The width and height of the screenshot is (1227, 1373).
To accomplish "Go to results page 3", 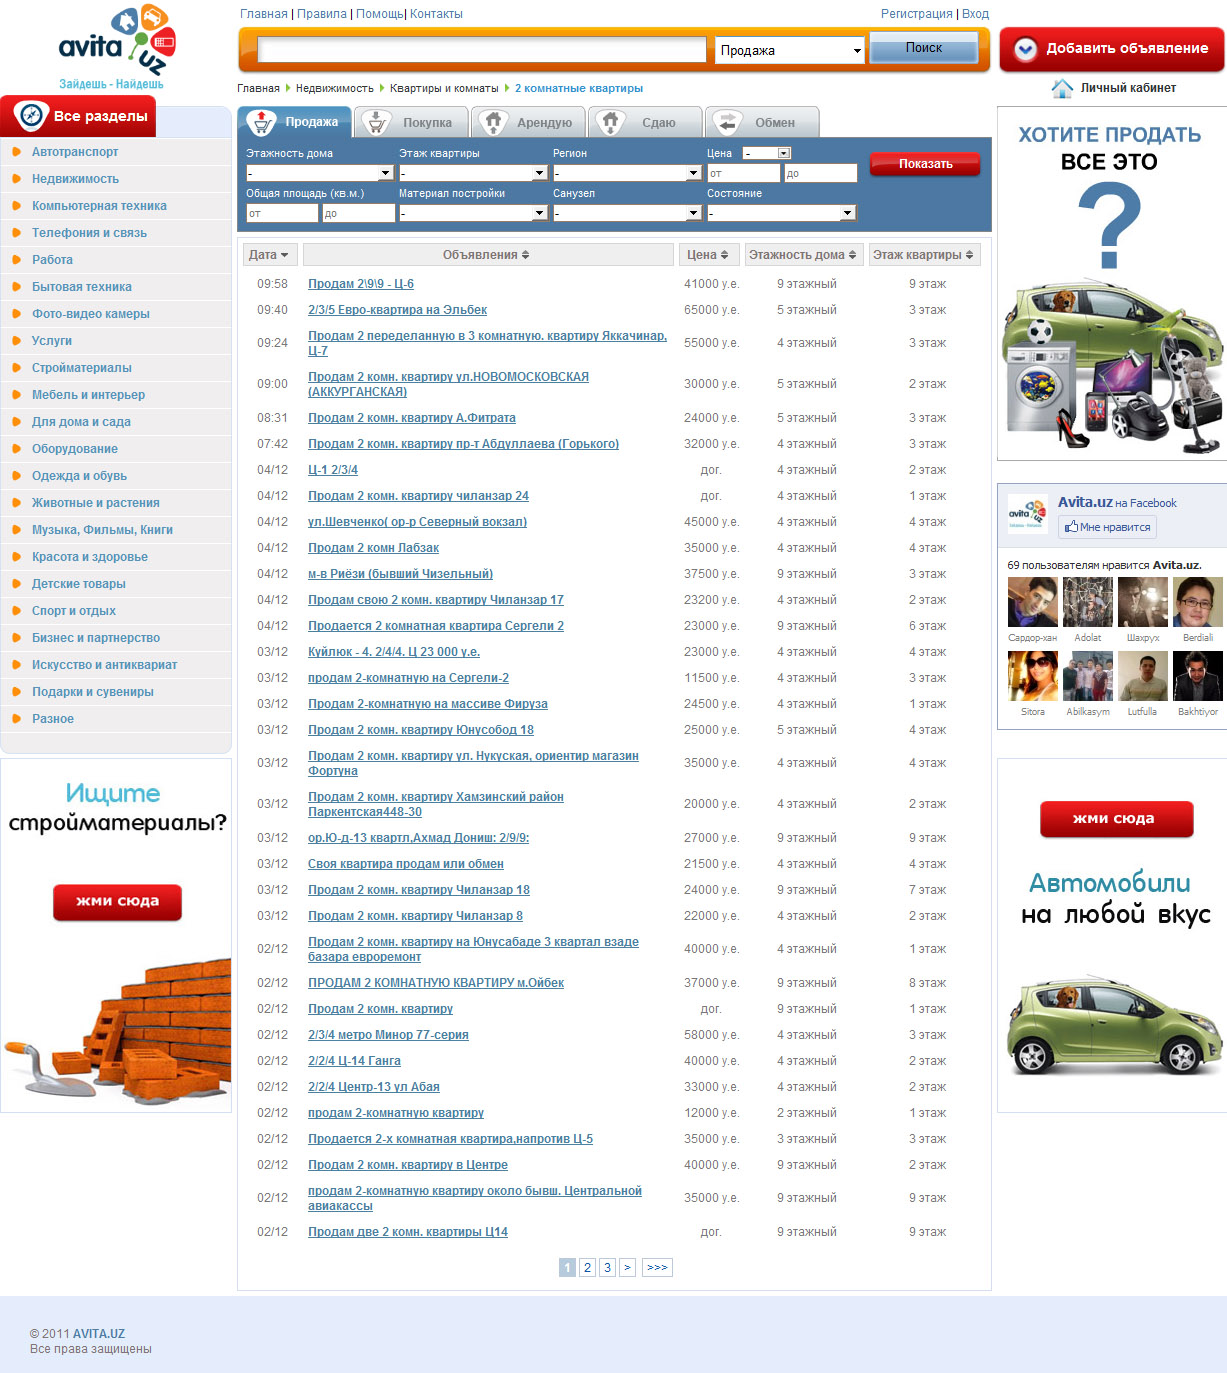I will click(607, 1268).
